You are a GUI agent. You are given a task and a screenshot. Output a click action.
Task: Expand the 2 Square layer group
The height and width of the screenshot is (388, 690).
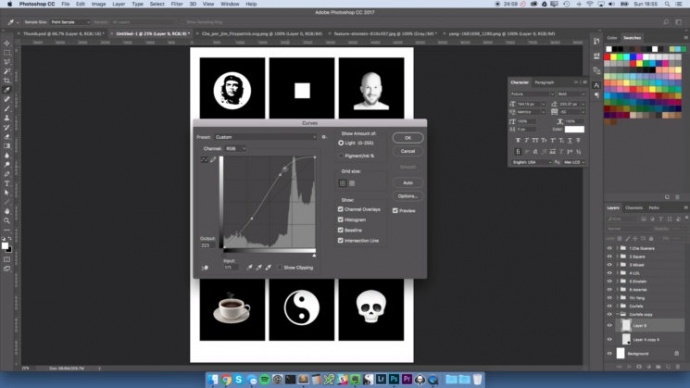(617, 256)
